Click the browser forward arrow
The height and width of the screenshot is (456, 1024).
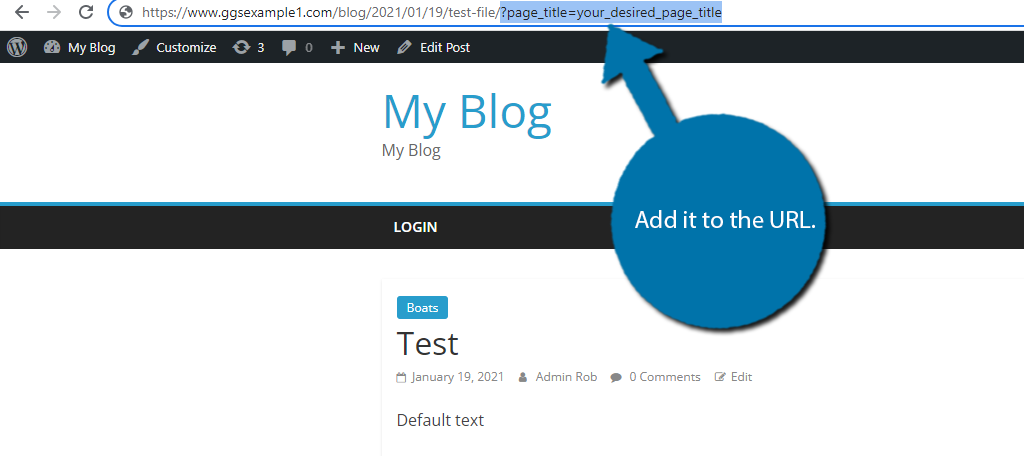54,12
